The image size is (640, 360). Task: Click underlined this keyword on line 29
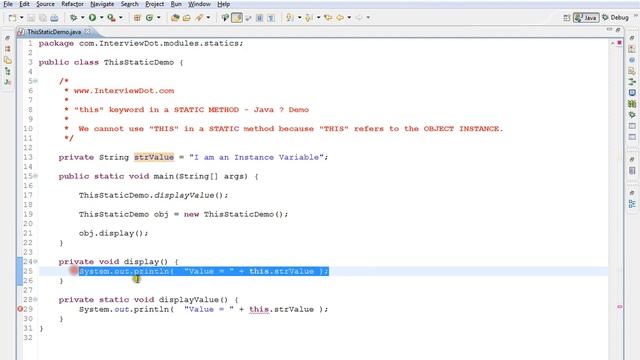coord(259,309)
